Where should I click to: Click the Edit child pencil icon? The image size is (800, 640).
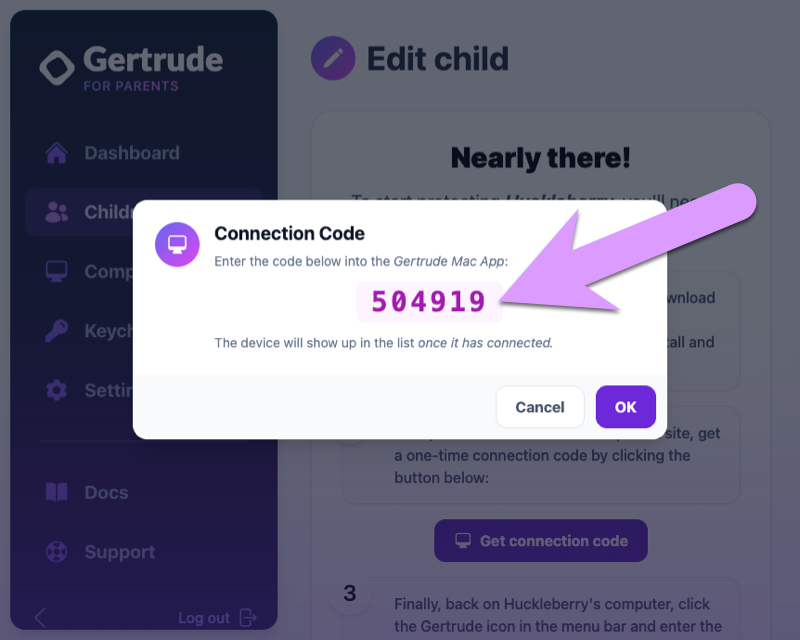(x=332, y=58)
